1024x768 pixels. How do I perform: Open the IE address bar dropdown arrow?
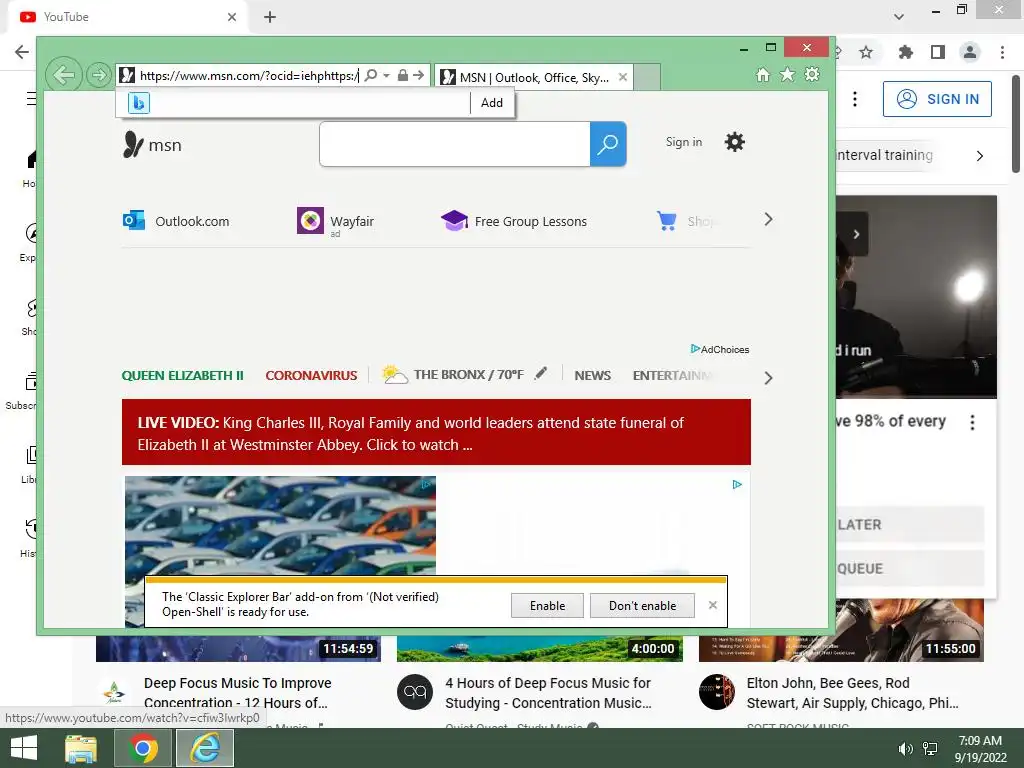pyautogui.click(x=387, y=75)
